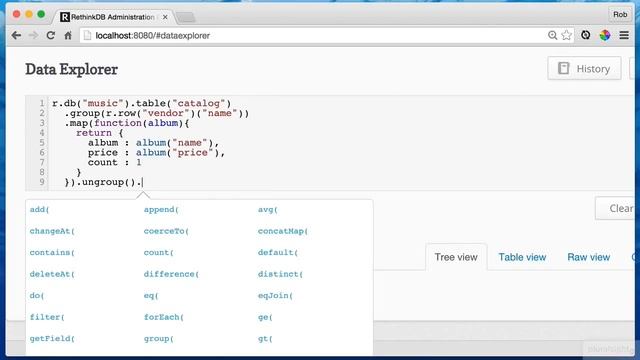Go back using browser back arrow
Viewport: 640px width, 360px height.
(16, 36)
